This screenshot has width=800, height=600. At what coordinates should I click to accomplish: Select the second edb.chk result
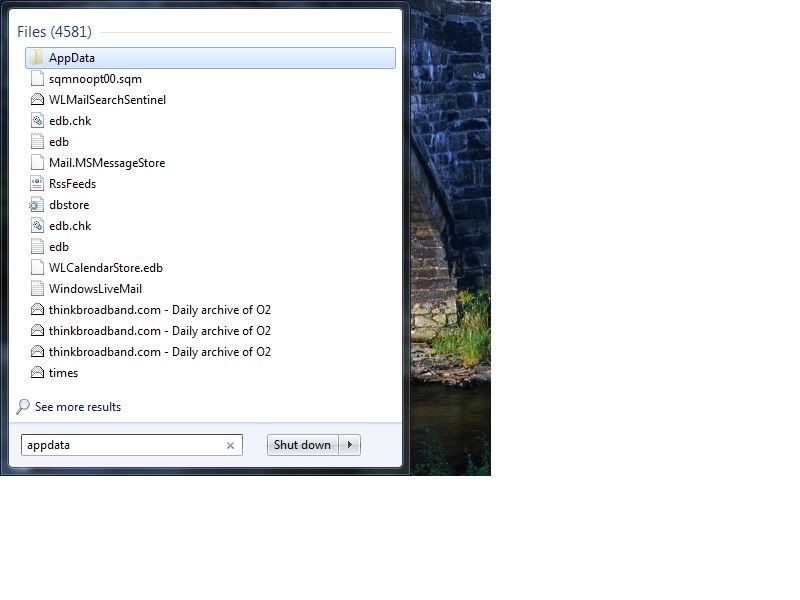210,226
